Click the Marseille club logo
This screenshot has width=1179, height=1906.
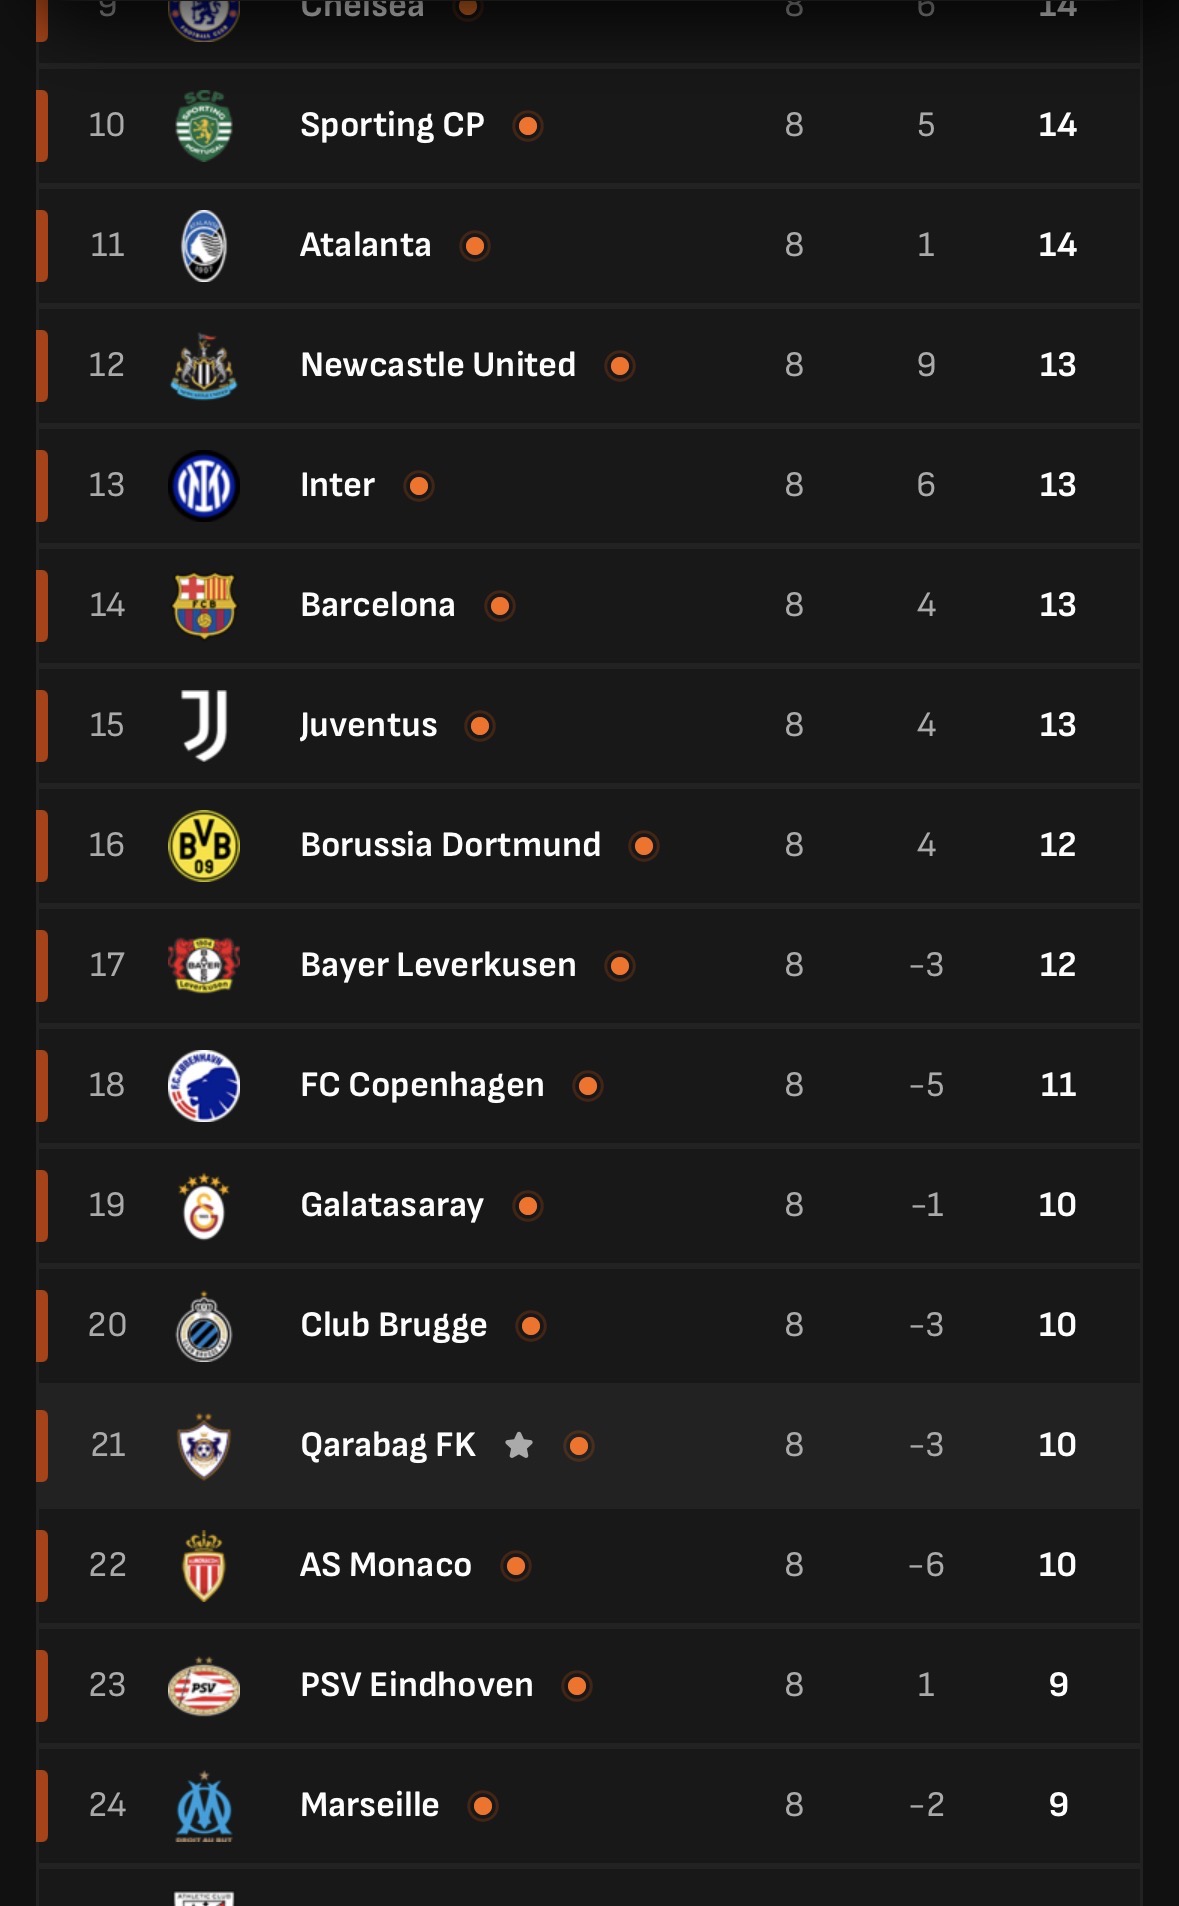click(x=204, y=1806)
